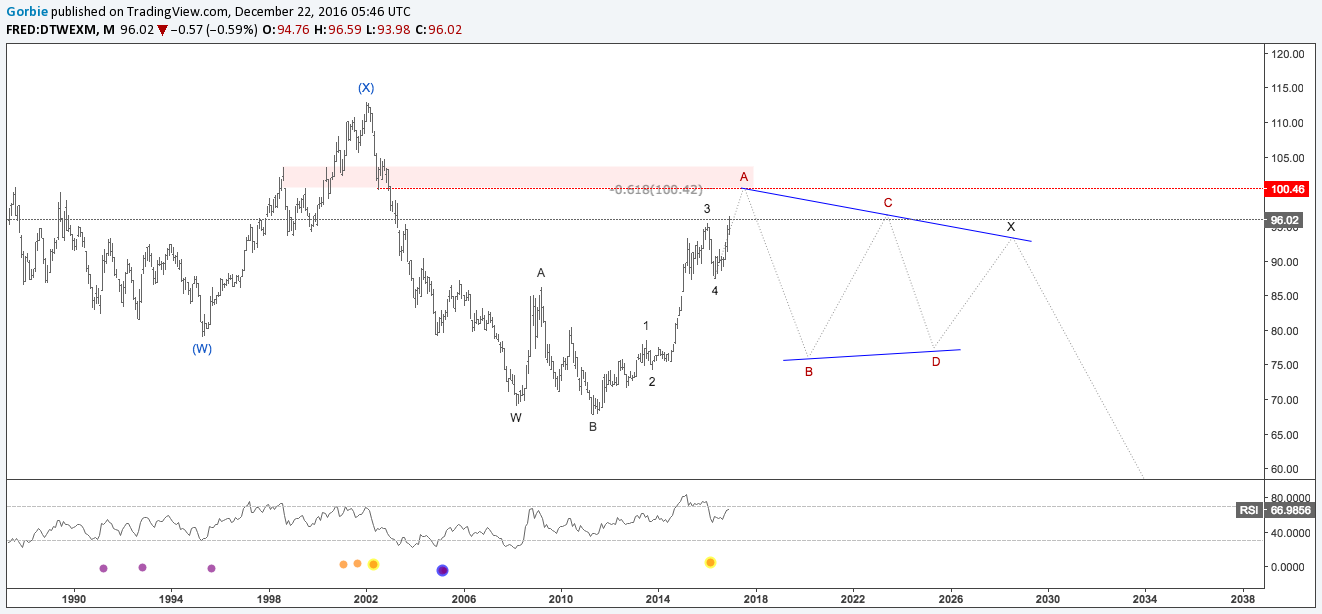Select the −0.57 (−0.59%) change value

coord(214,29)
